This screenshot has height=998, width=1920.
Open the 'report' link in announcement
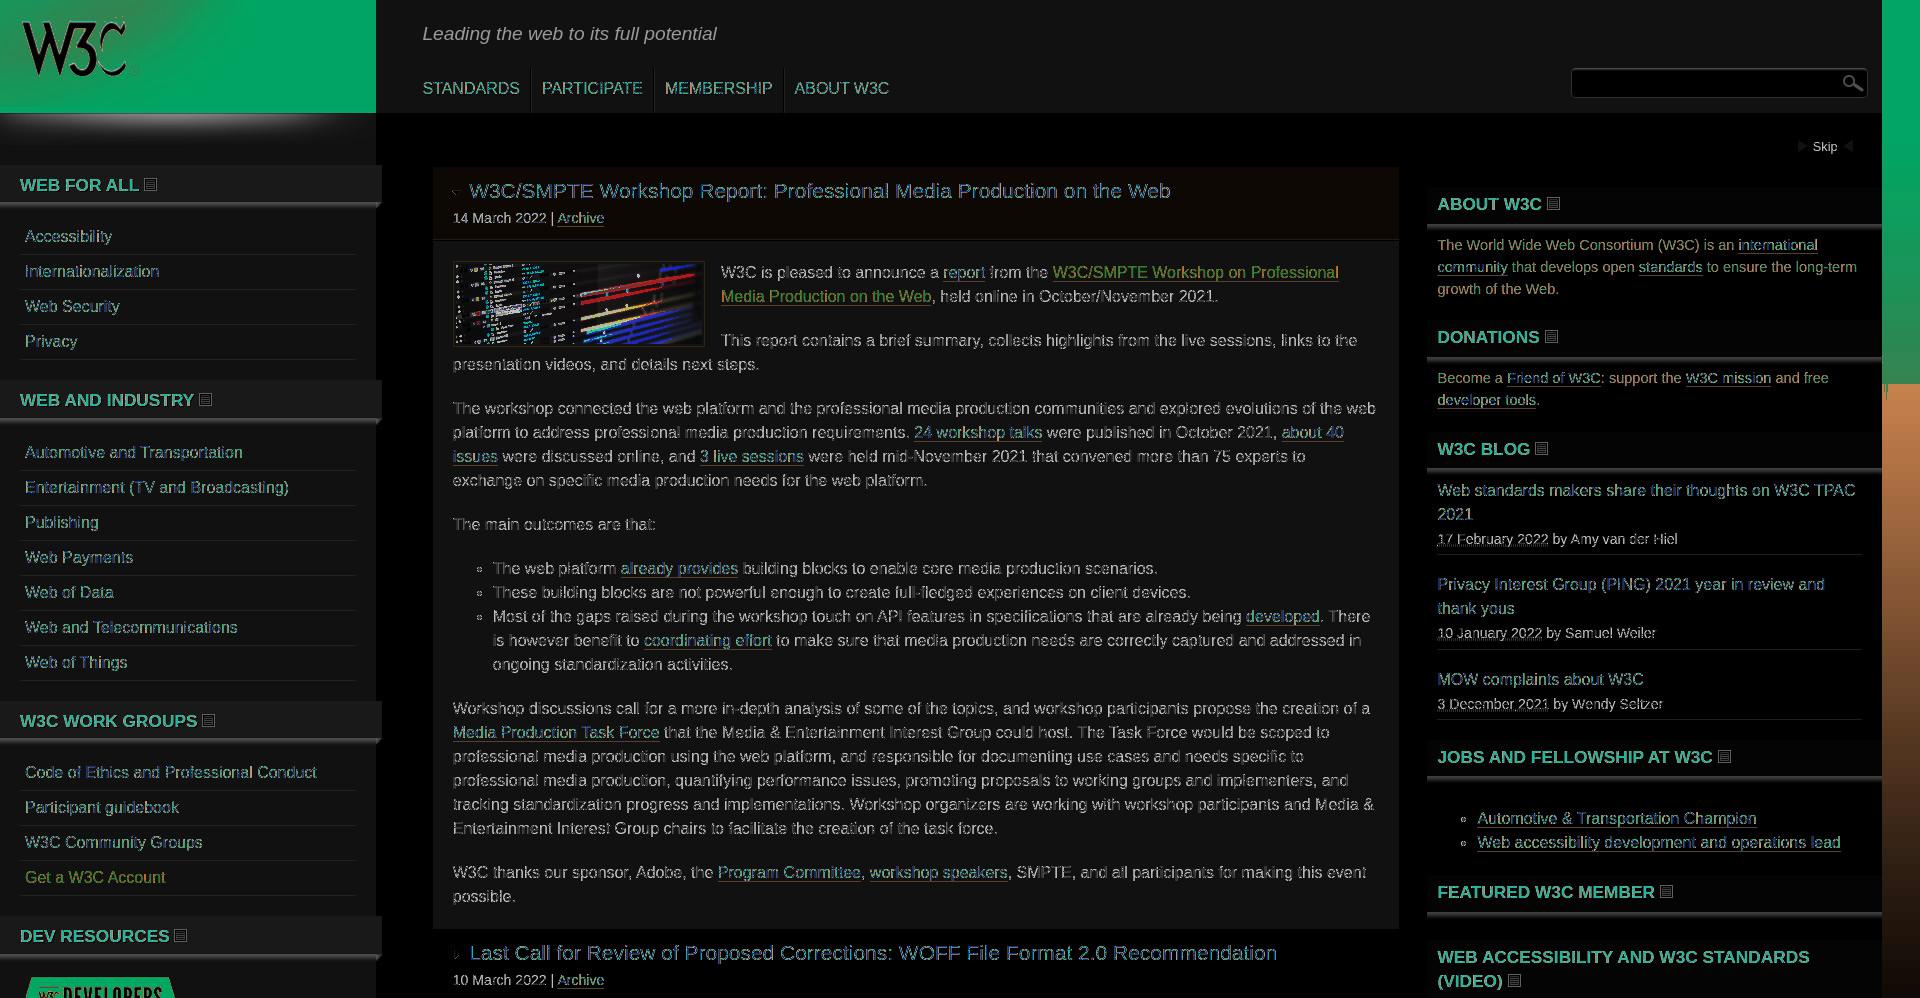pos(964,272)
